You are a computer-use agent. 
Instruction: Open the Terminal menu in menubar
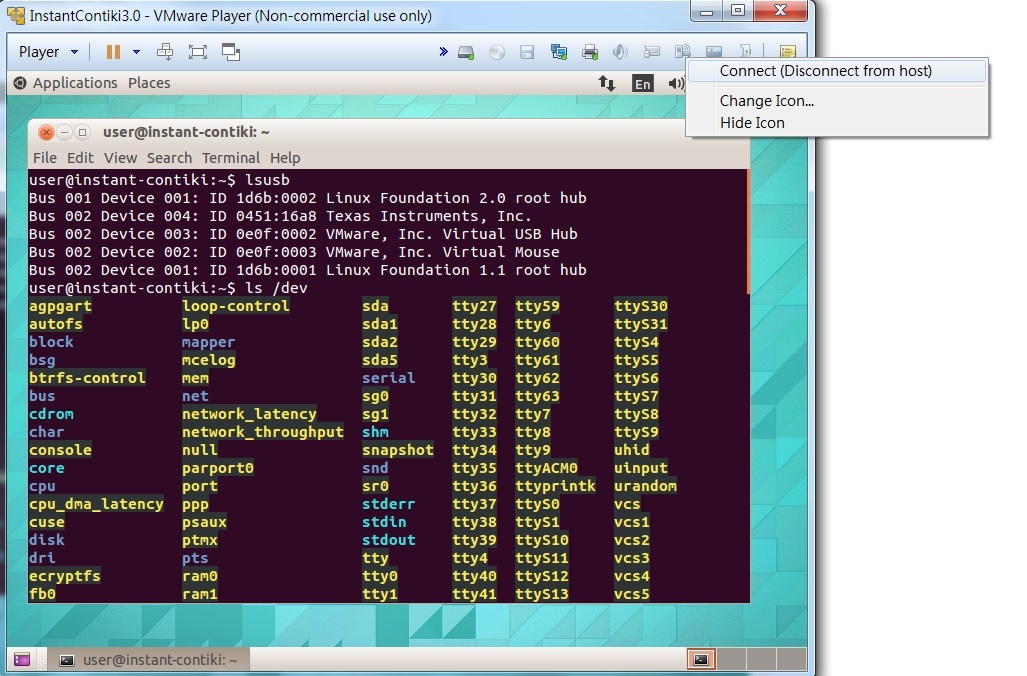[x=231, y=158]
